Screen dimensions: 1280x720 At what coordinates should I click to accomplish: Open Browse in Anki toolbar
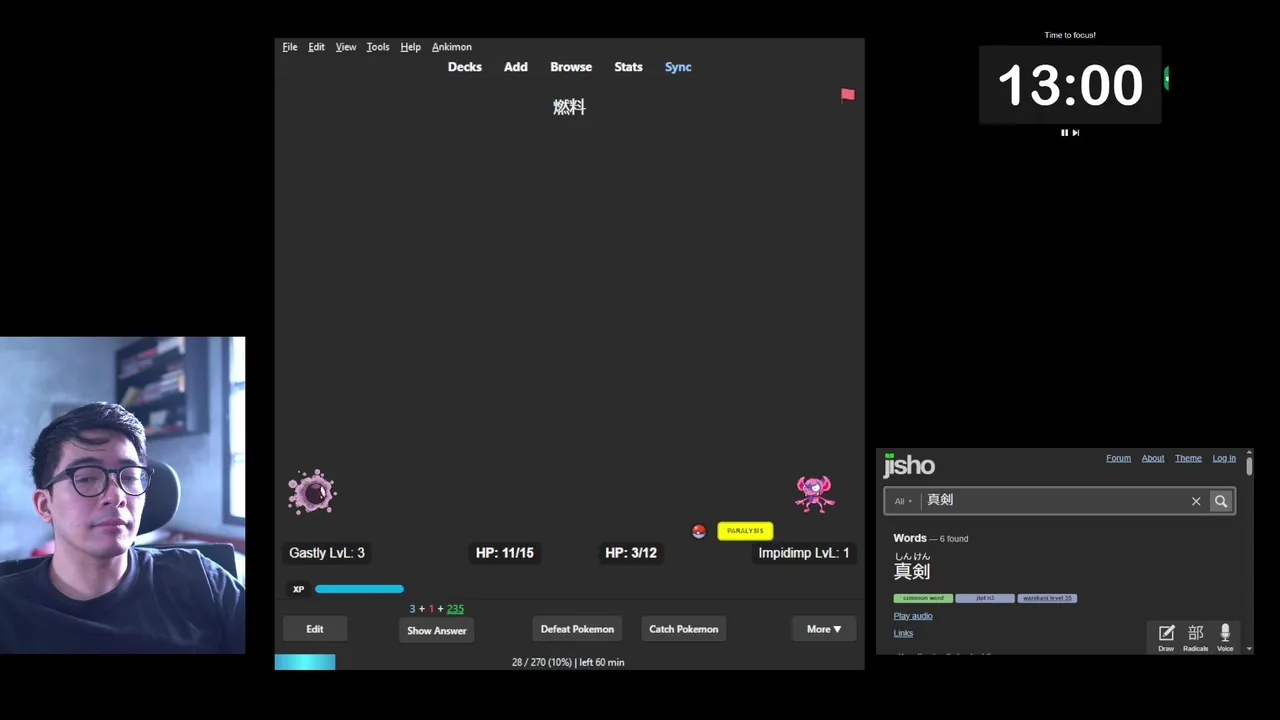click(571, 67)
